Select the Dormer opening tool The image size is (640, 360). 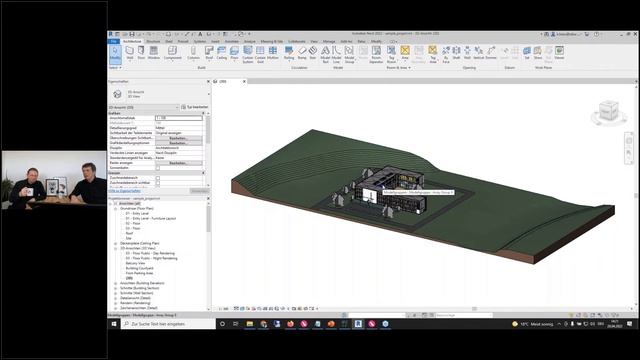pyautogui.click(x=491, y=53)
